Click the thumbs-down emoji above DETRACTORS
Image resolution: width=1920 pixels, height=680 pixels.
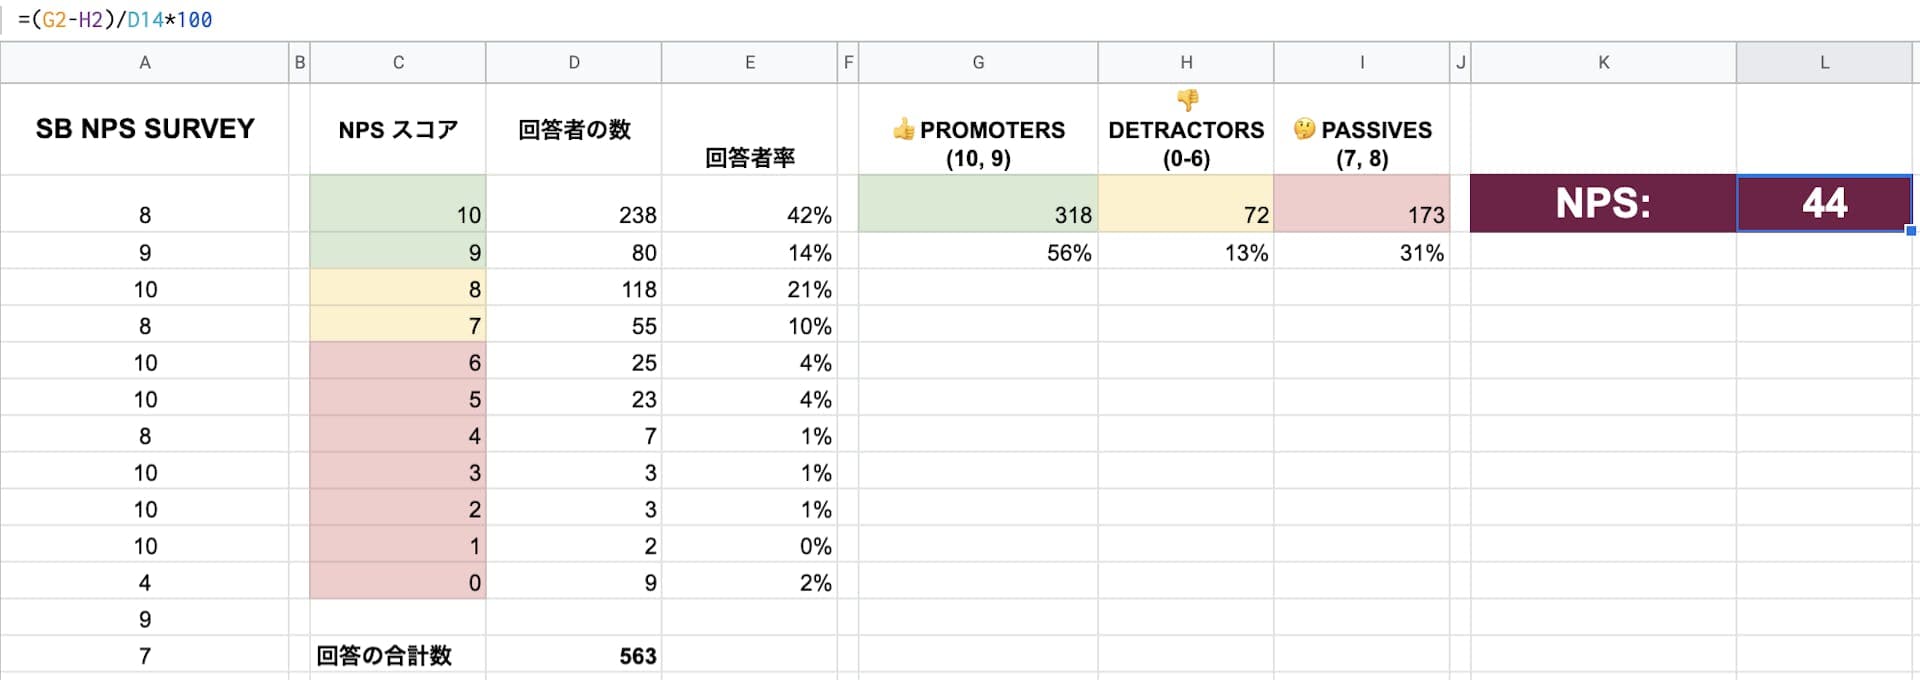pos(1187,100)
